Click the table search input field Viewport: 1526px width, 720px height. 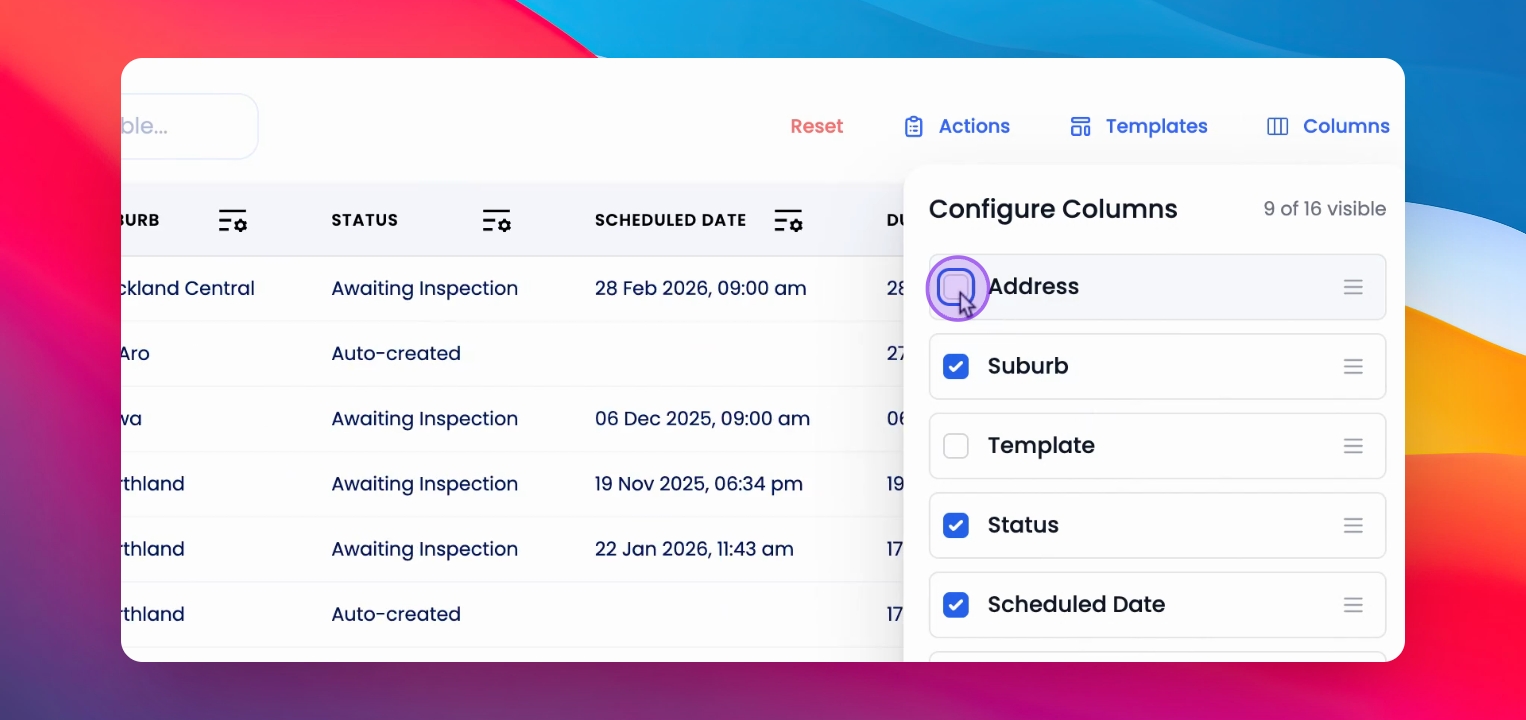(x=189, y=127)
